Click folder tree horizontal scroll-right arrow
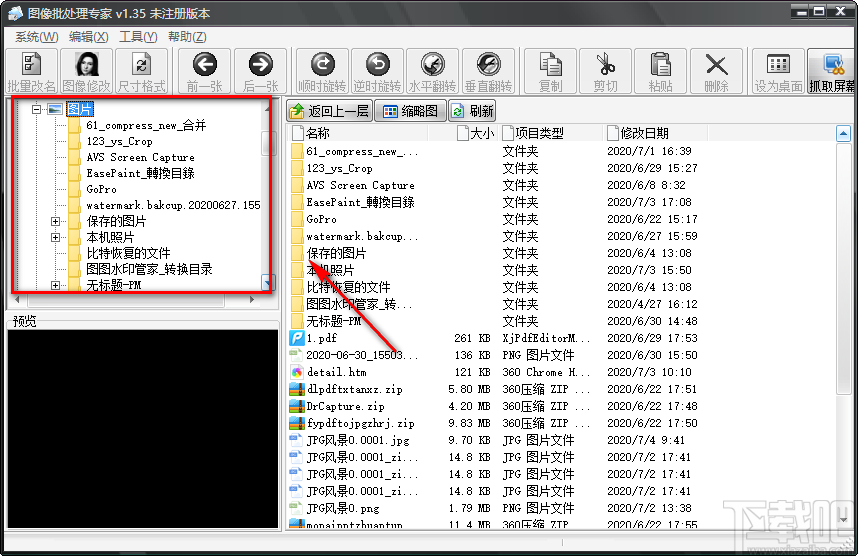The image size is (858, 556). coord(252,300)
